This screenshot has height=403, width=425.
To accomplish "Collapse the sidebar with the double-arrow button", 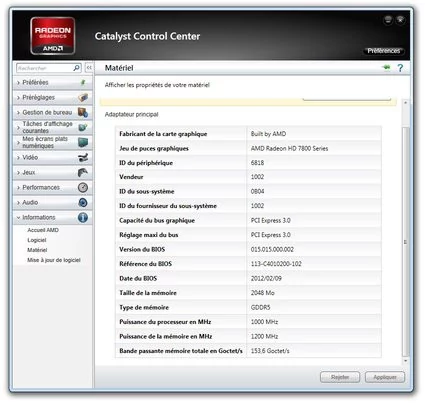I will coord(89,68).
